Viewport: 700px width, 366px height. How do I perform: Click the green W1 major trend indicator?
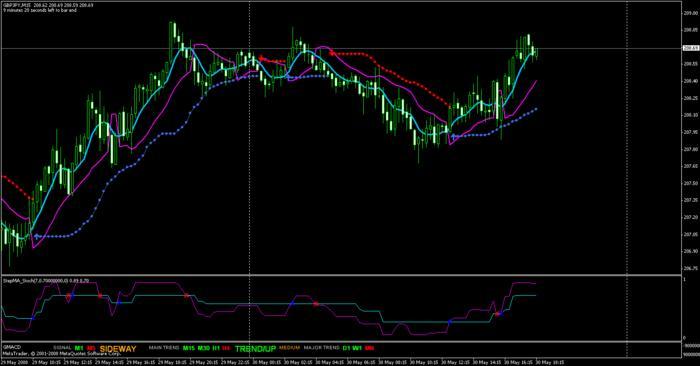coord(357,348)
